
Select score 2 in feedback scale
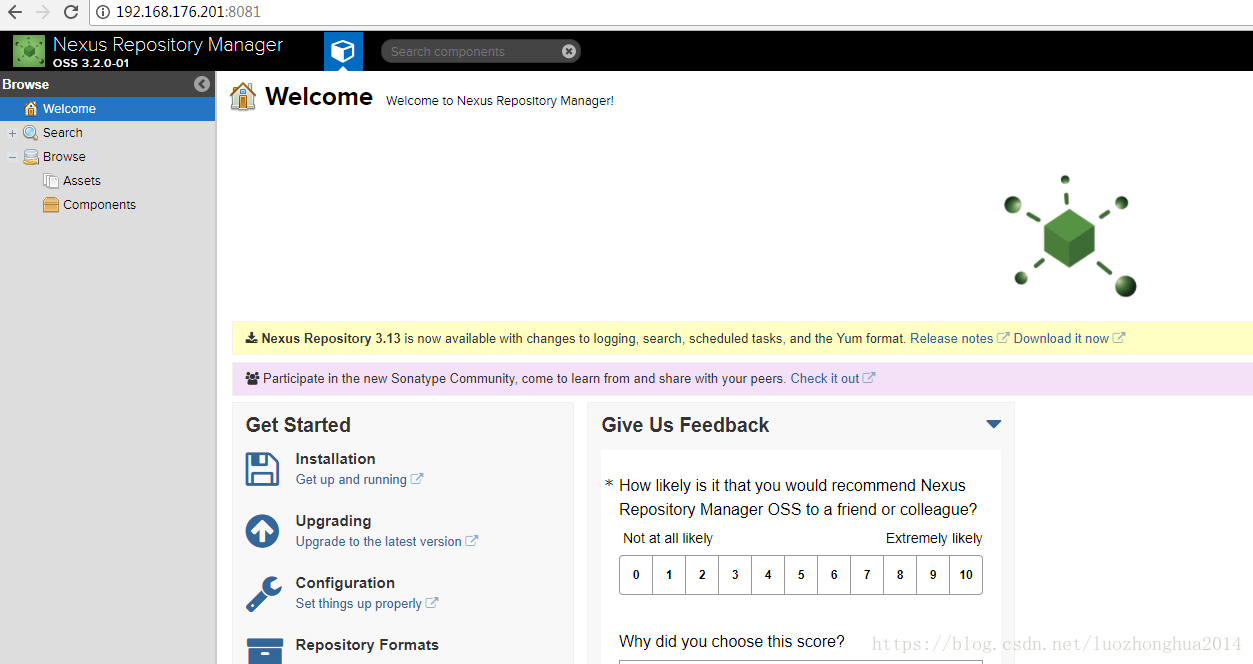702,575
